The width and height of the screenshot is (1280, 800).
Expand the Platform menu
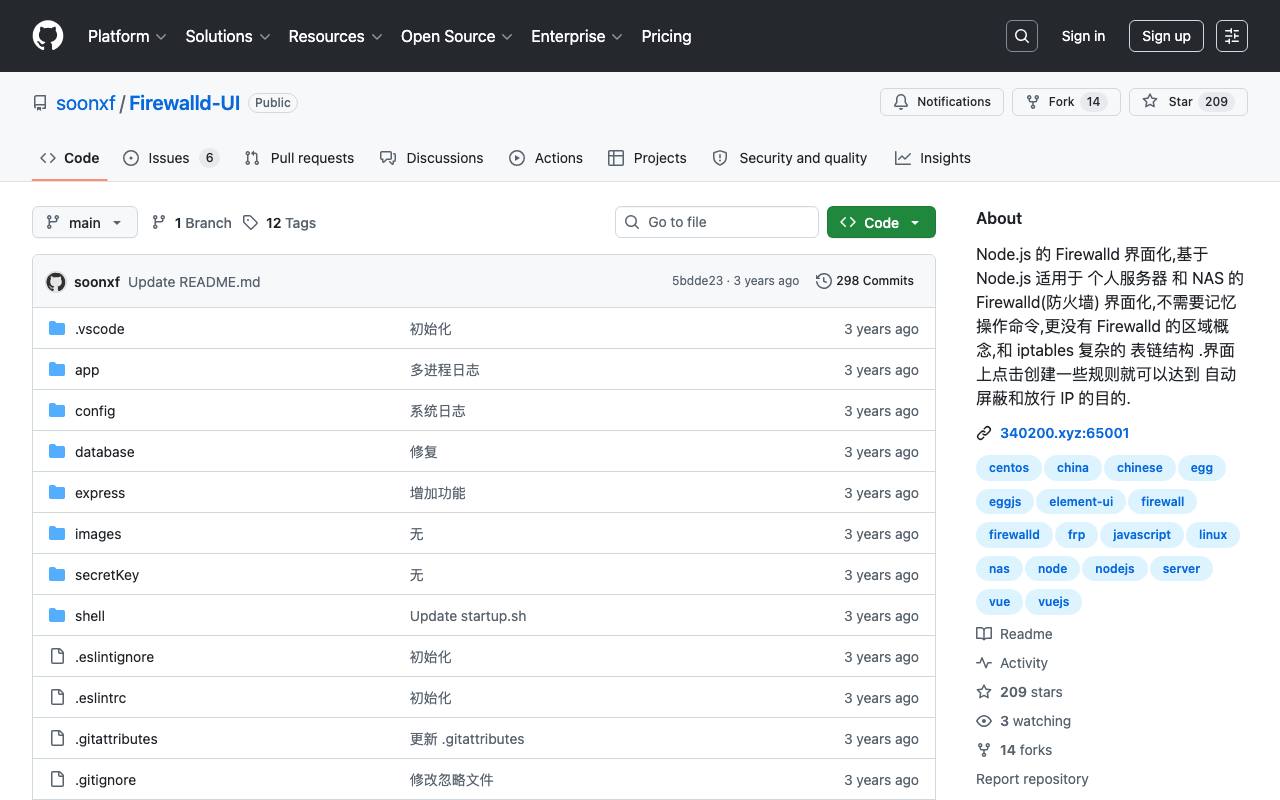tap(126, 36)
